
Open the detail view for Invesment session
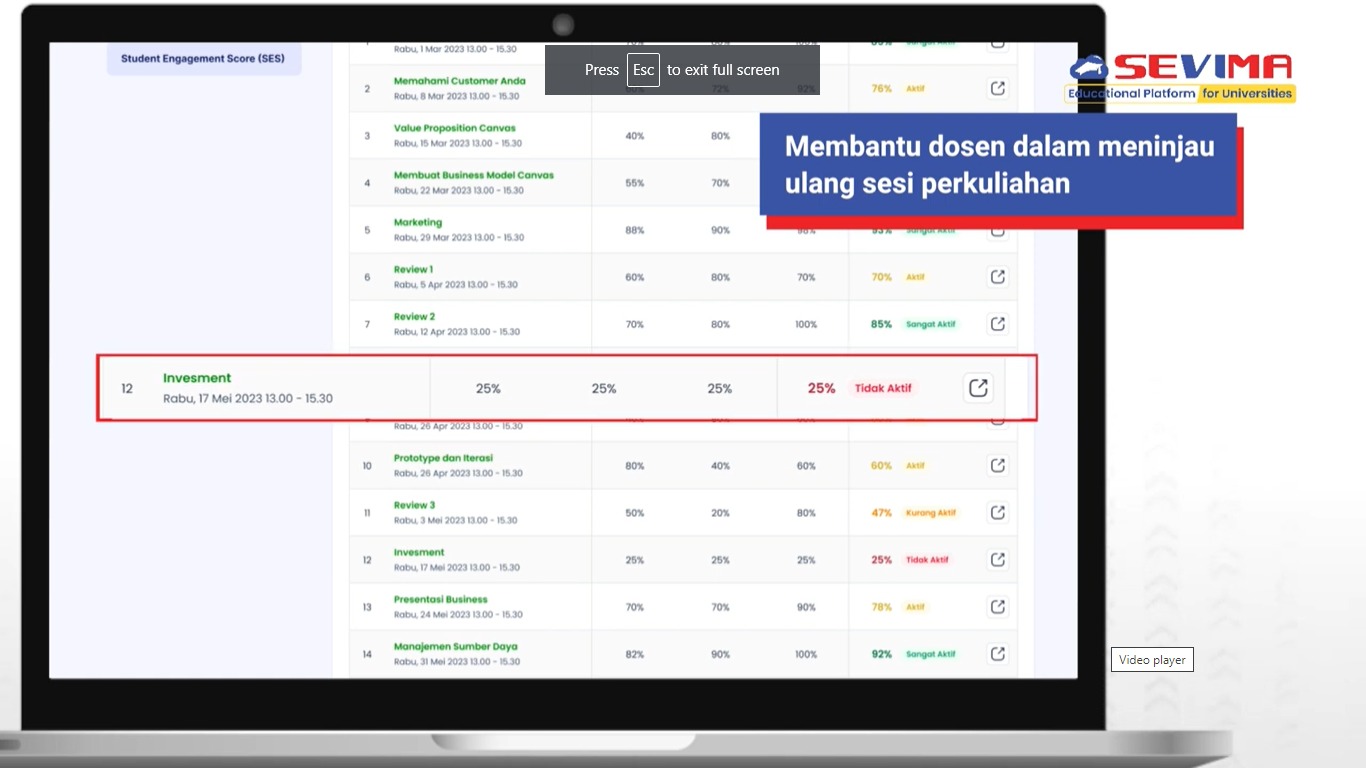[978, 388]
